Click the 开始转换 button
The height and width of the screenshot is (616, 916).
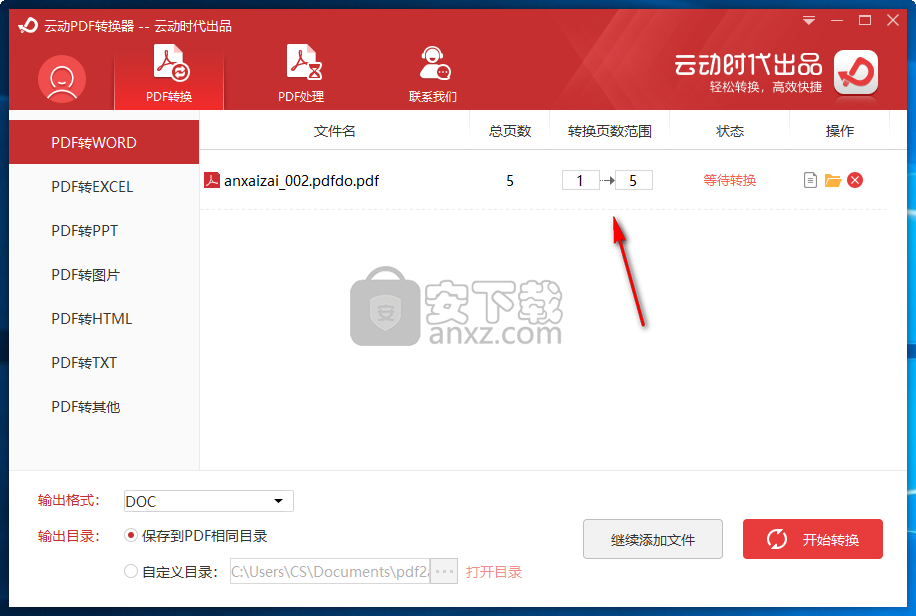pos(813,539)
